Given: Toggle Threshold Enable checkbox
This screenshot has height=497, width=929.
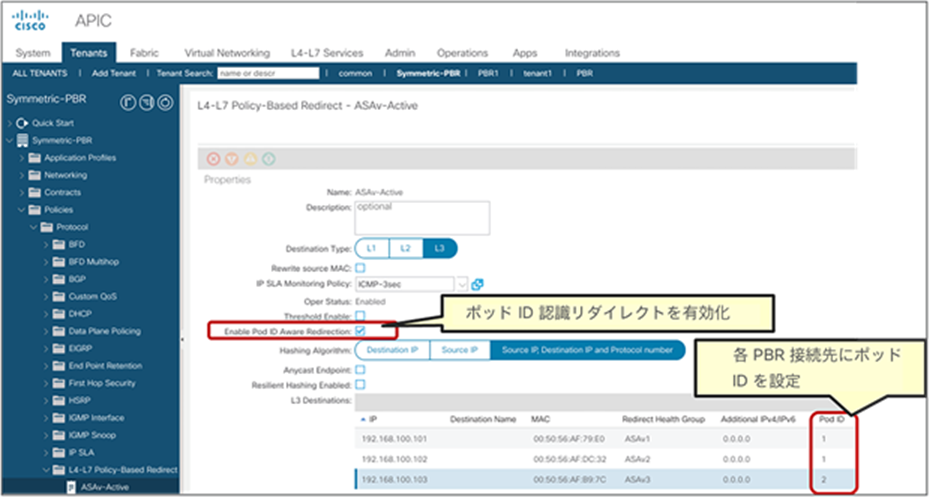Looking at the screenshot, I should [360, 316].
